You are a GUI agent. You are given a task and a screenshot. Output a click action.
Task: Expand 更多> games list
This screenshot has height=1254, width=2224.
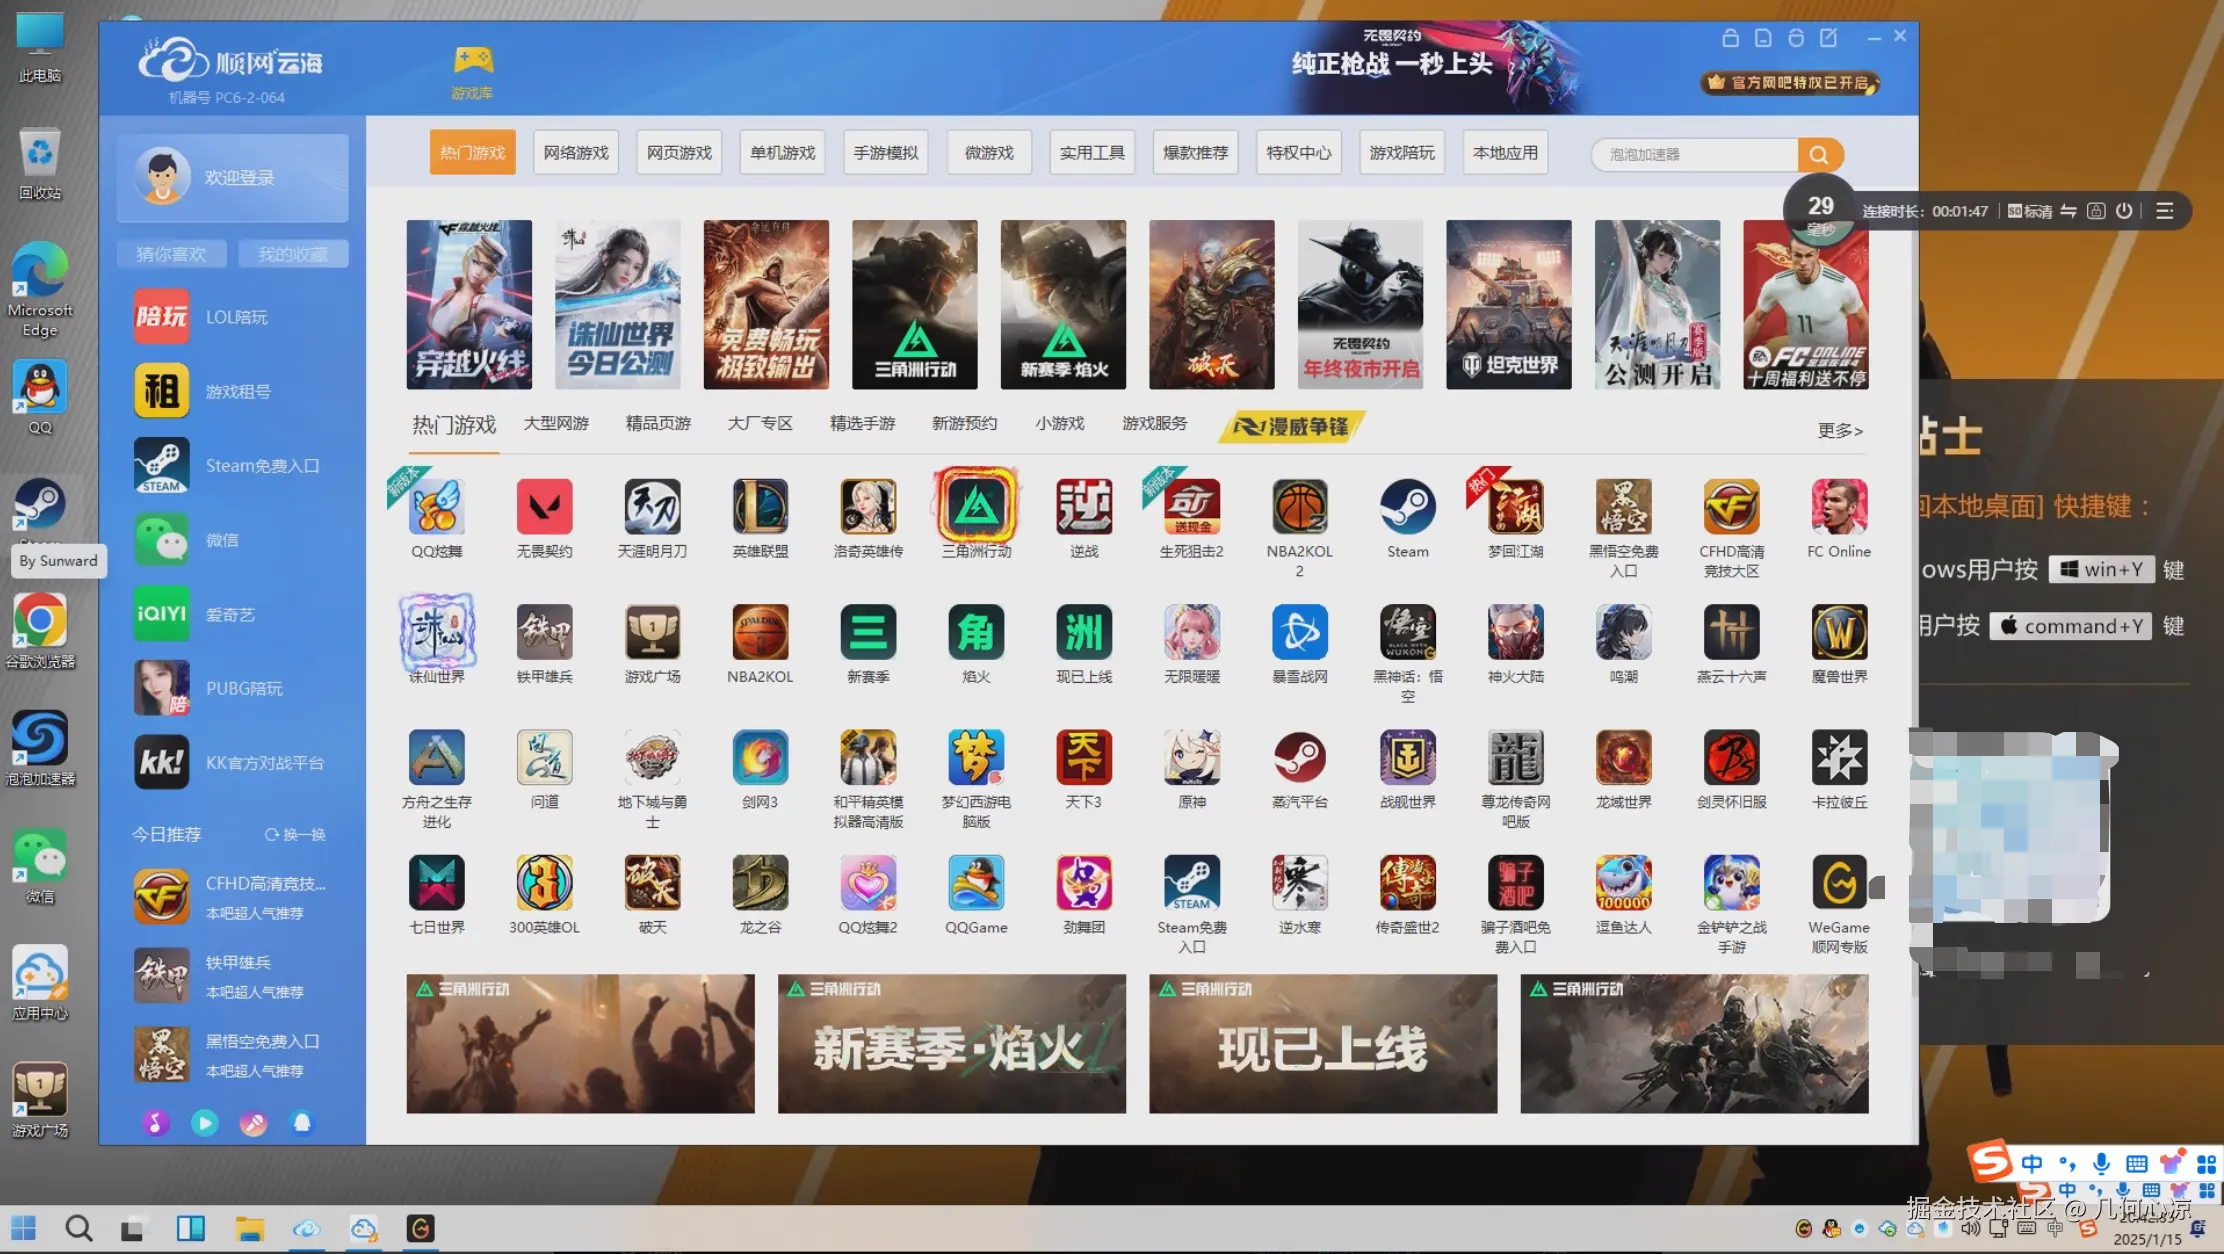coord(1839,430)
